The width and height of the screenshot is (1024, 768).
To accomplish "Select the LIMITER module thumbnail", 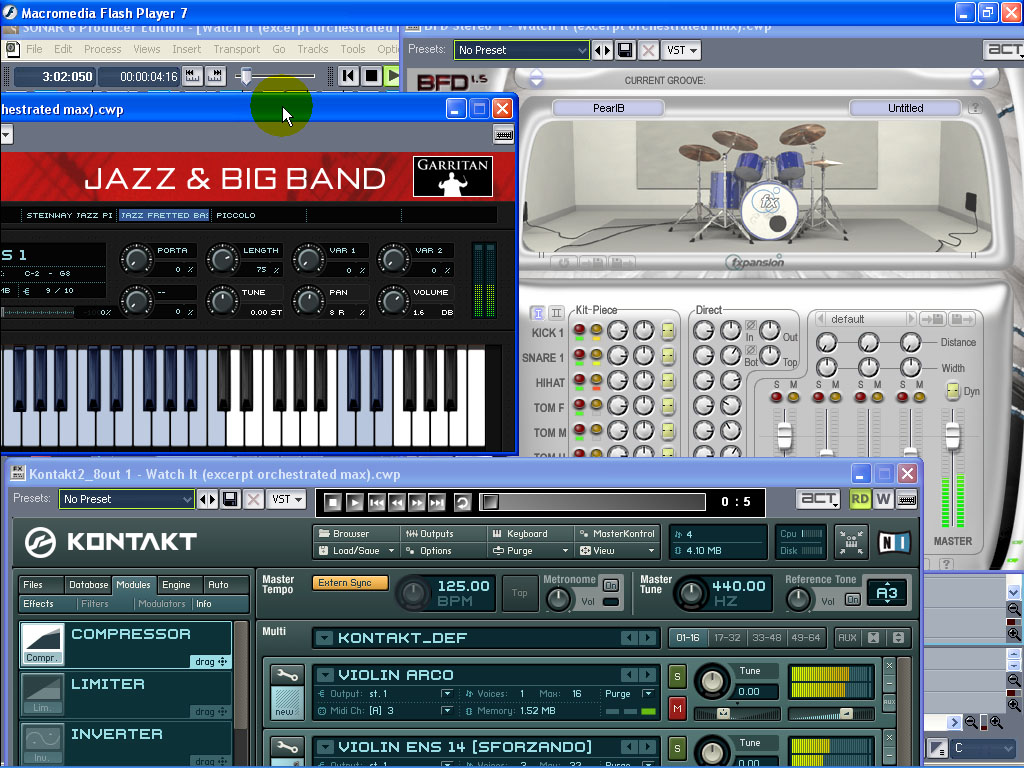I will (42, 694).
